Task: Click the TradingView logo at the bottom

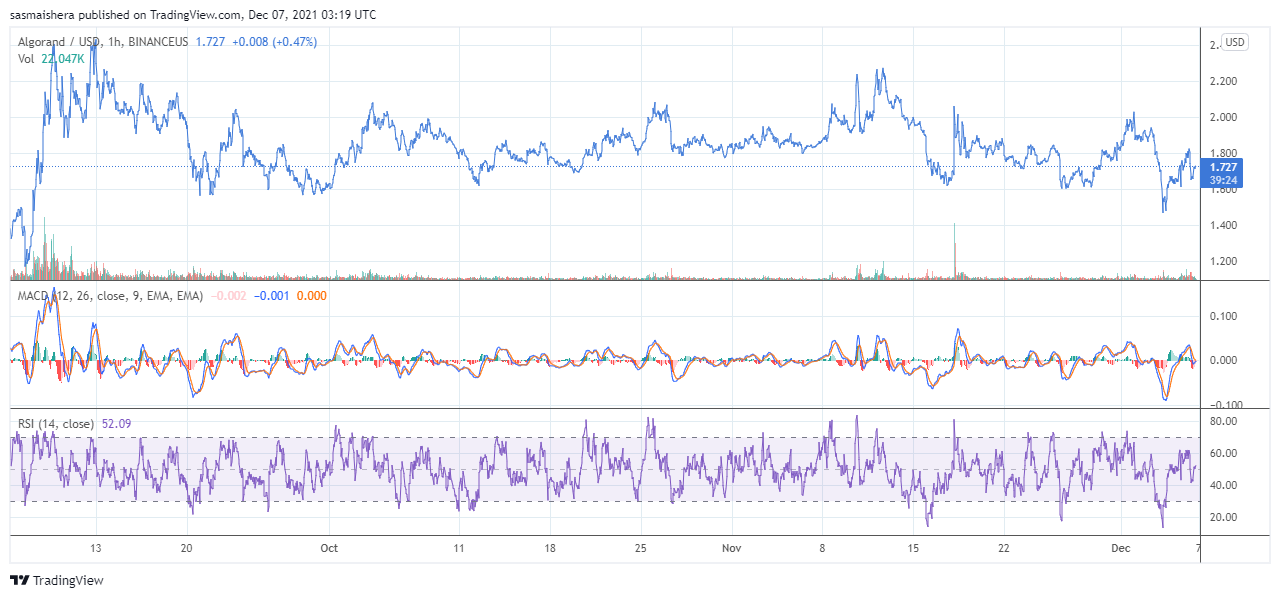Action: pyautogui.click(x=57, y=581)
